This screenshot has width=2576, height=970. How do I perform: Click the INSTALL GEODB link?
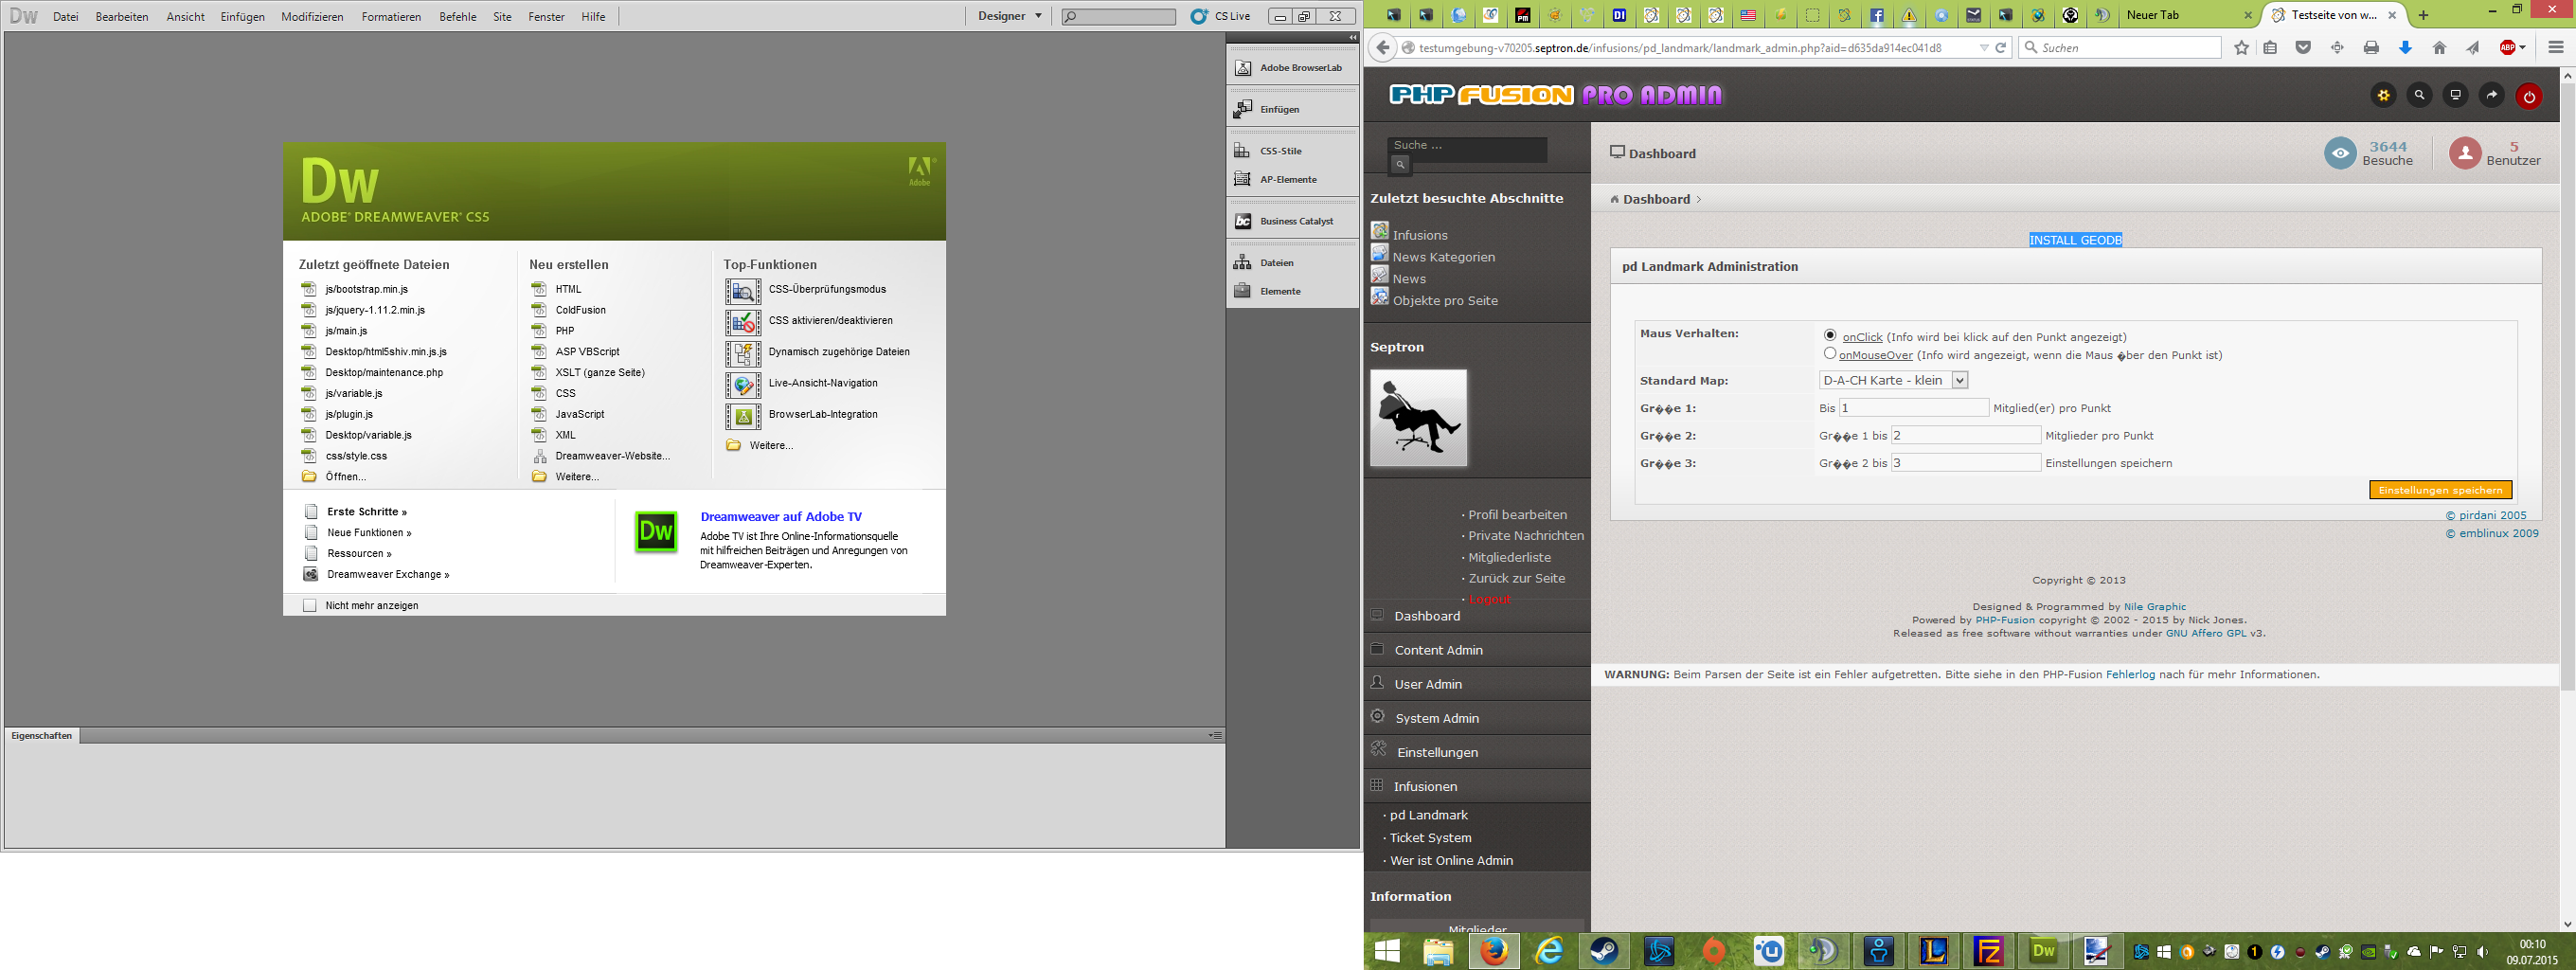pos(2075,240)
